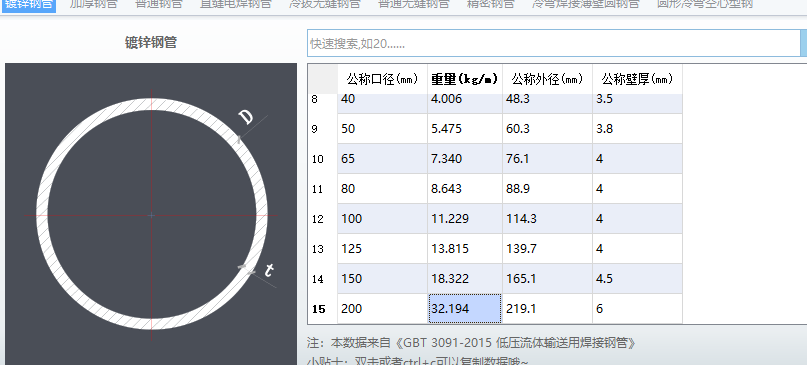Select weight cell 11.229

pyautogui.click(x=465, y=219)
